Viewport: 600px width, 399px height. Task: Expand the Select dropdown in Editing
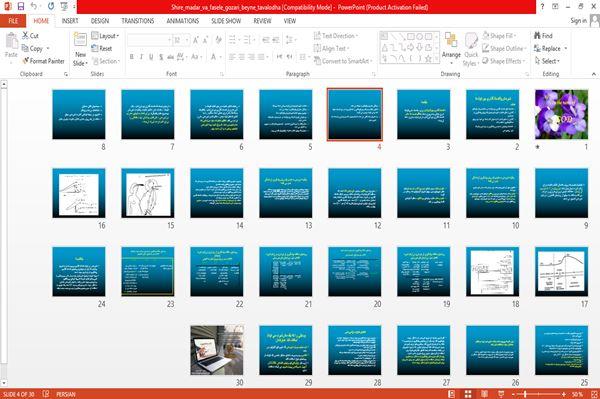click(x=547, y=61)
